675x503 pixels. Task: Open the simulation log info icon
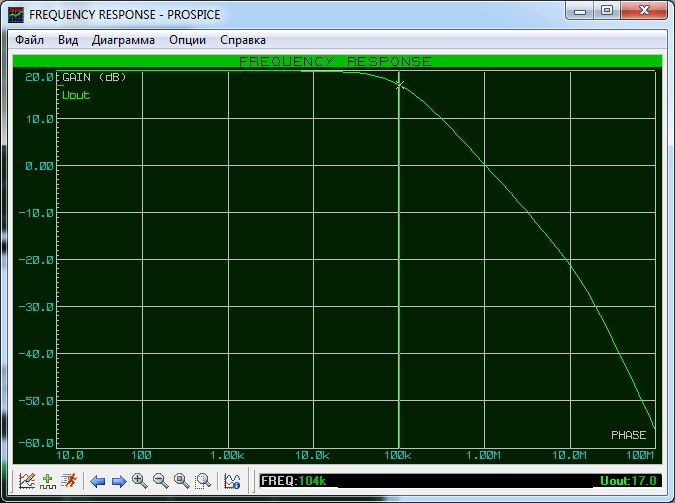232,481
